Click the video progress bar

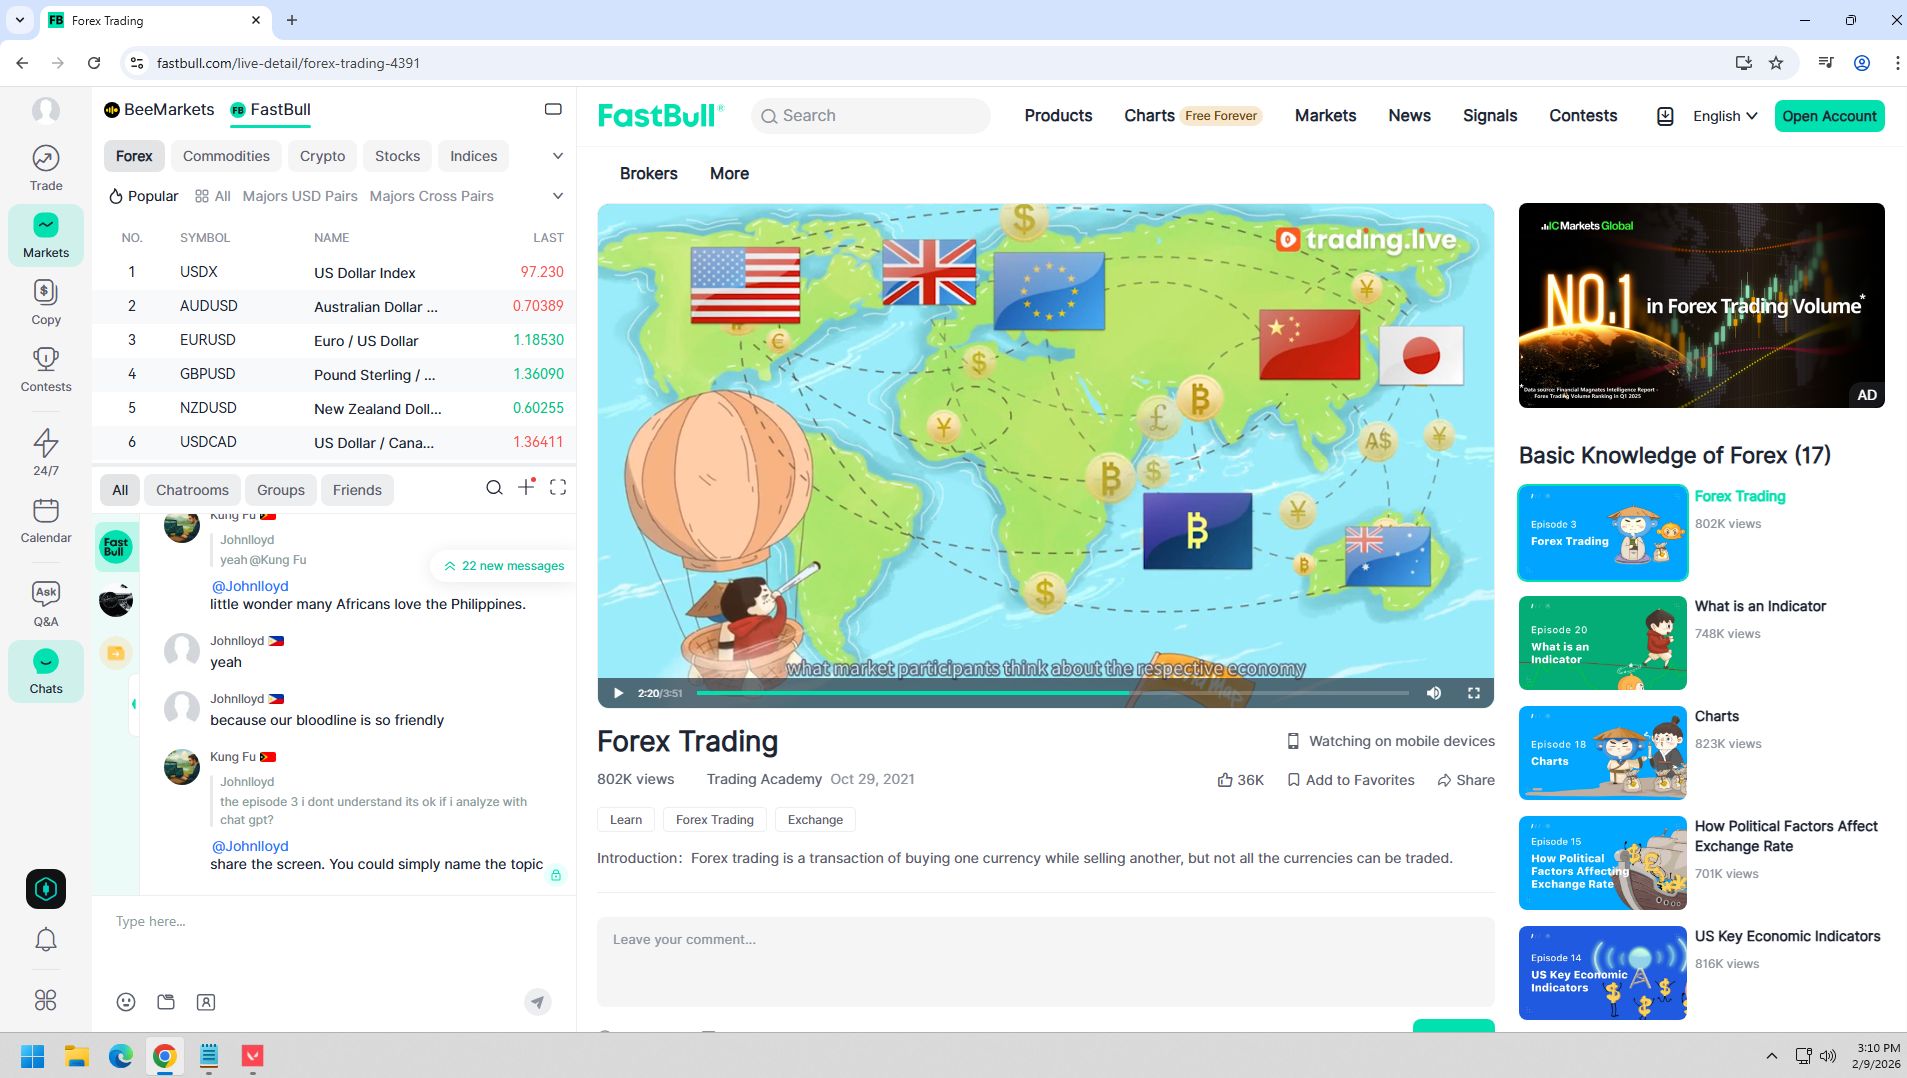click(1052, 693)
